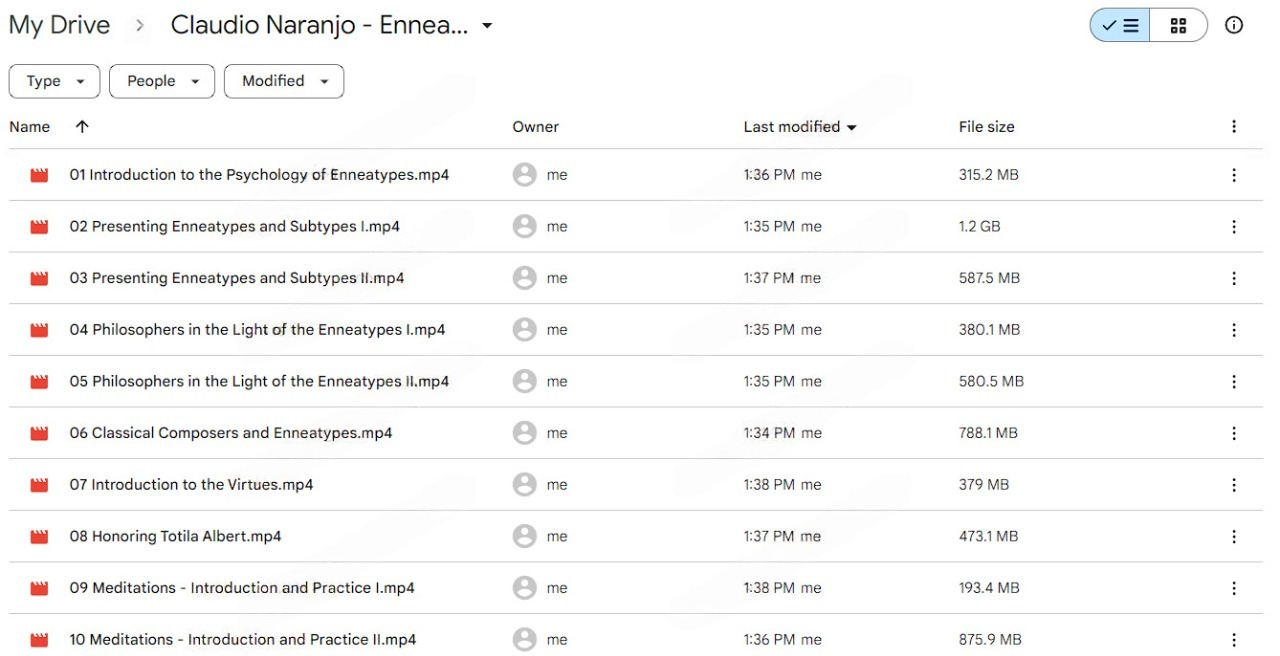This screenshot has height=656, width=1280.
Task: Click the File size column header
Action: [986, 127]
